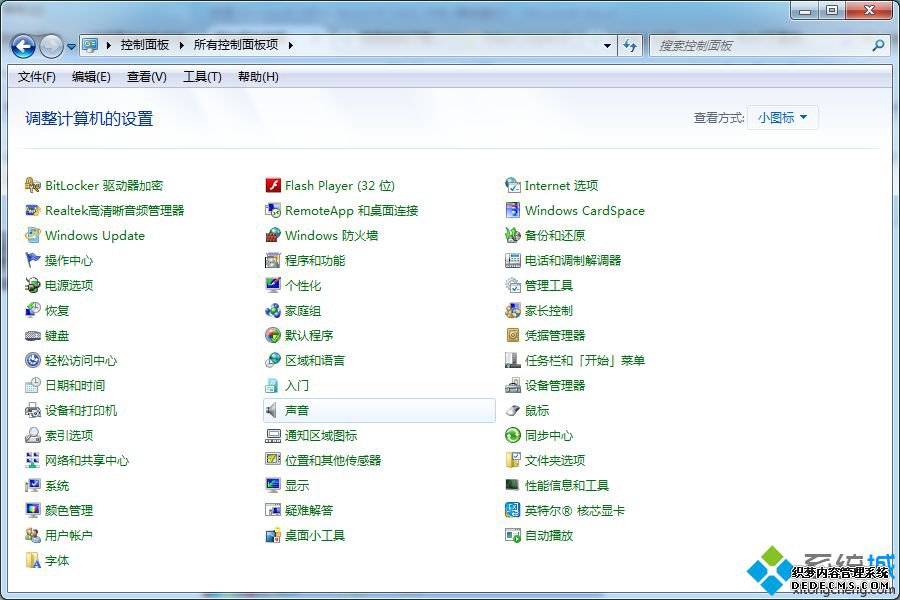Open Devices and Printers icon (设备和打印机)
Image resolution: width=900 pixels, height=600 pixels.
tap(33, 411)
